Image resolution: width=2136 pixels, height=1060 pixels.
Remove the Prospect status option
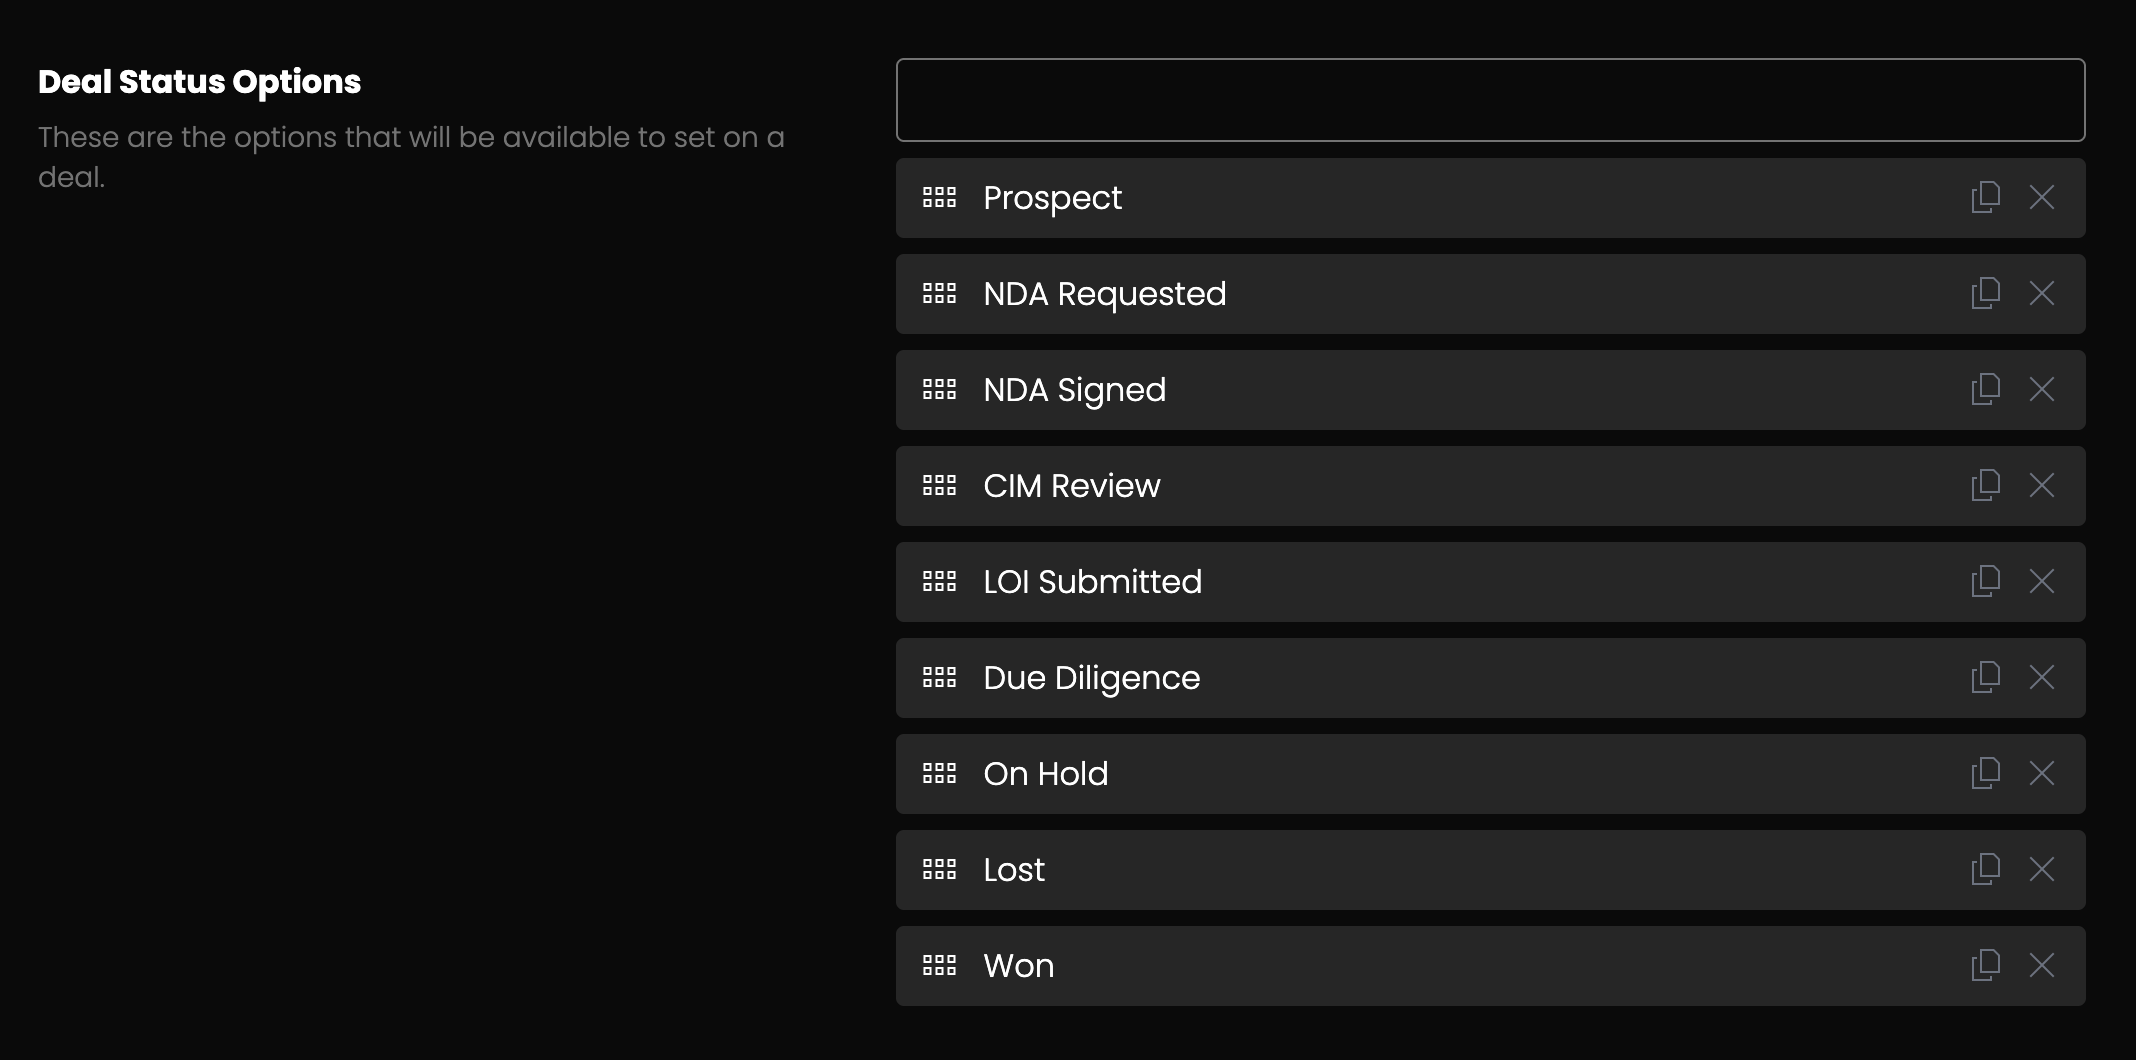(2041, 197)
